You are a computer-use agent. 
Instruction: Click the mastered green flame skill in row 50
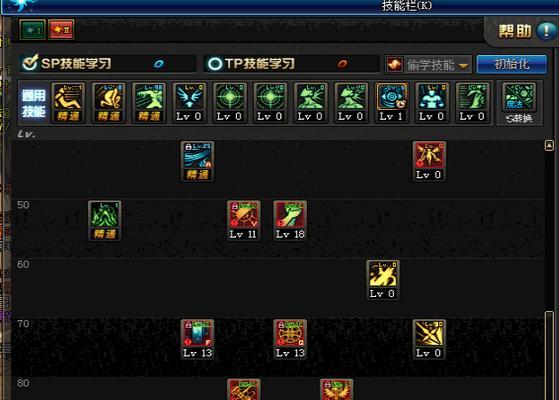(x=104, y=220)
